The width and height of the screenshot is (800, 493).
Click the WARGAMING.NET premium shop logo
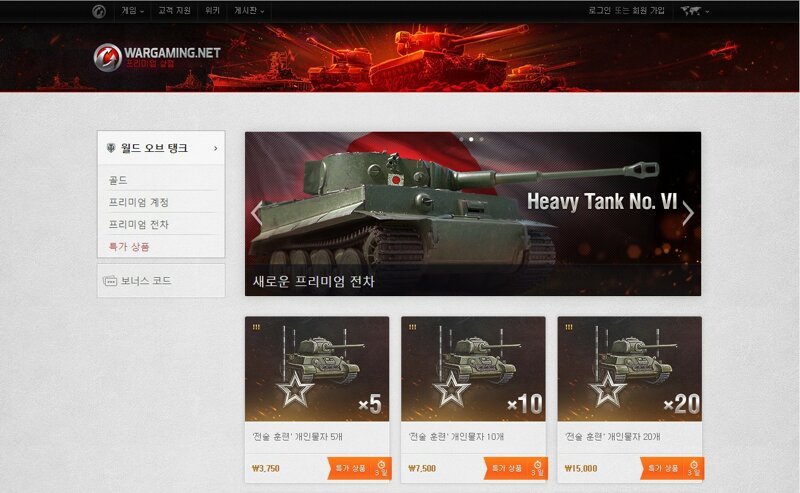pyautogui.click(x=157, y=57)
